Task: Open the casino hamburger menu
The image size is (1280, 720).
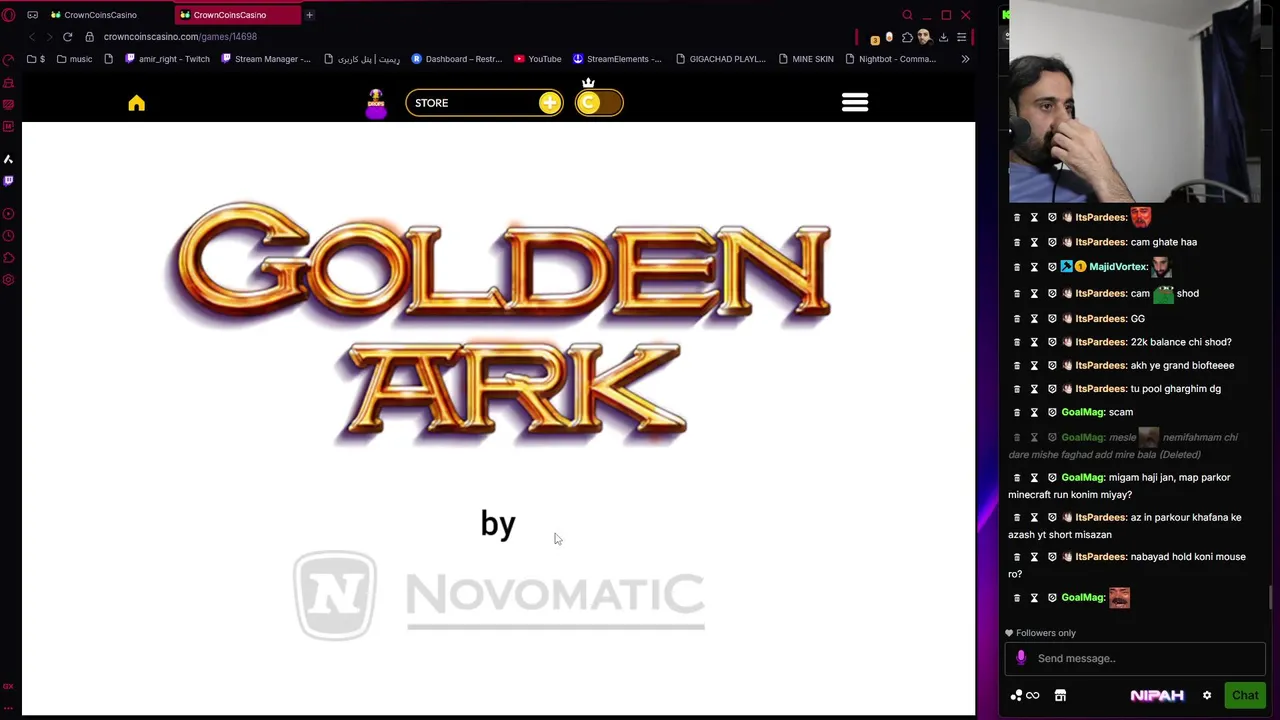Action: 855,102
